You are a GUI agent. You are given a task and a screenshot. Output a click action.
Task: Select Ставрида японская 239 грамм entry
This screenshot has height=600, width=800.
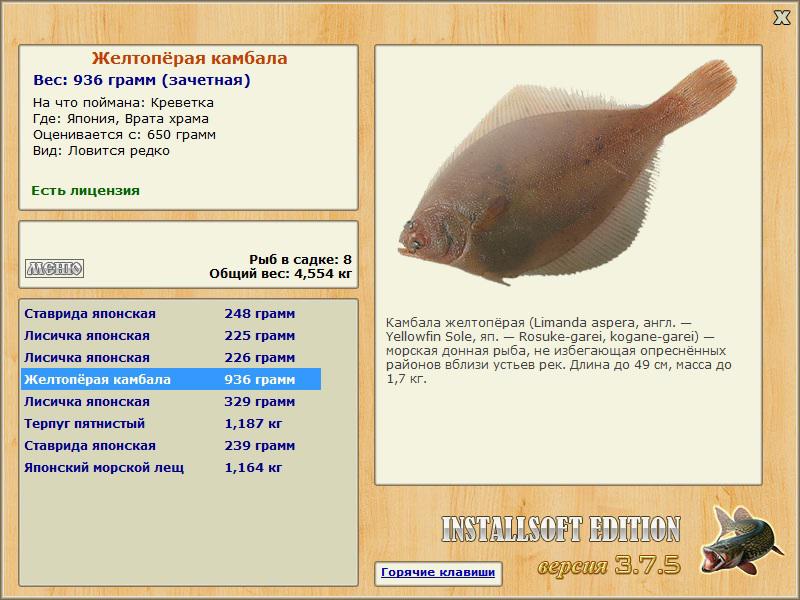[171, 445]
